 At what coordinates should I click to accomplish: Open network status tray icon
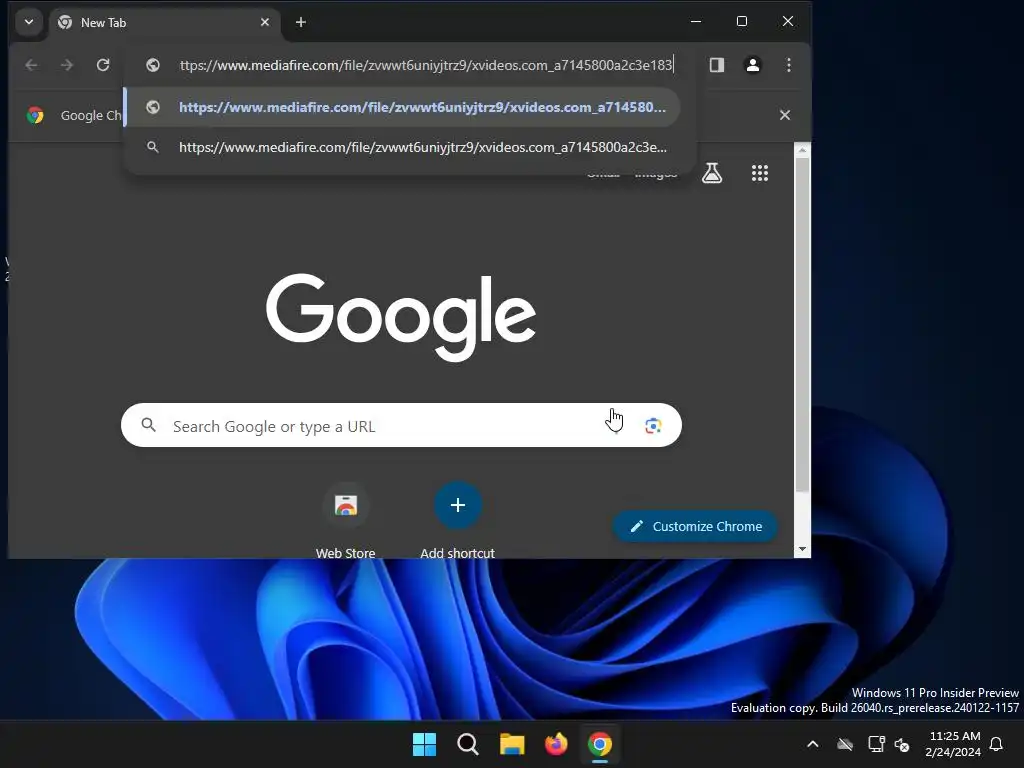[x=876, y=744]
